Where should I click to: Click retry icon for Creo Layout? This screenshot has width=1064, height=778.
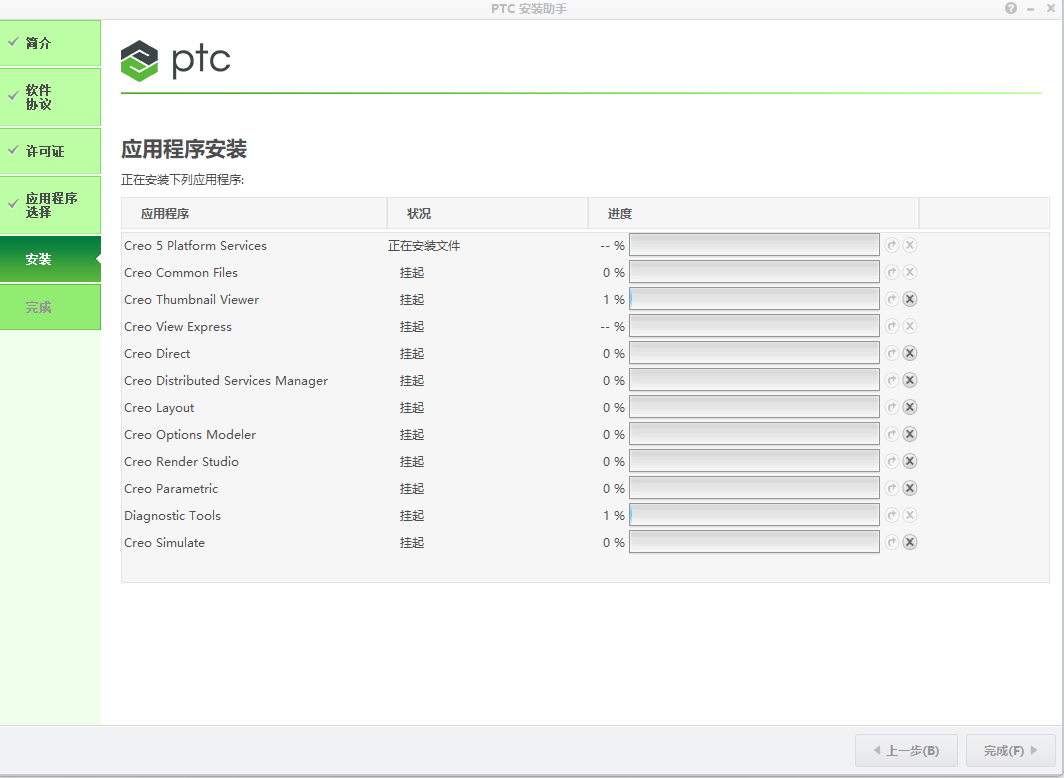892,407
